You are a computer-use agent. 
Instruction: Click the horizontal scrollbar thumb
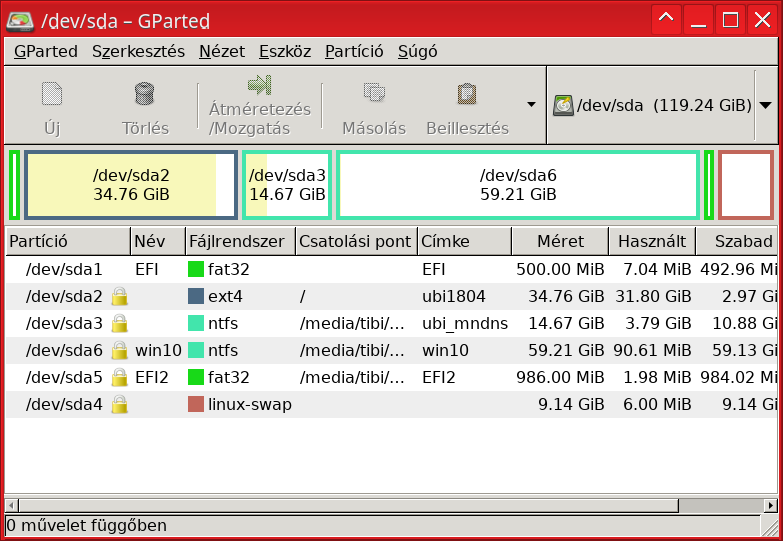(x=349, y=506)
